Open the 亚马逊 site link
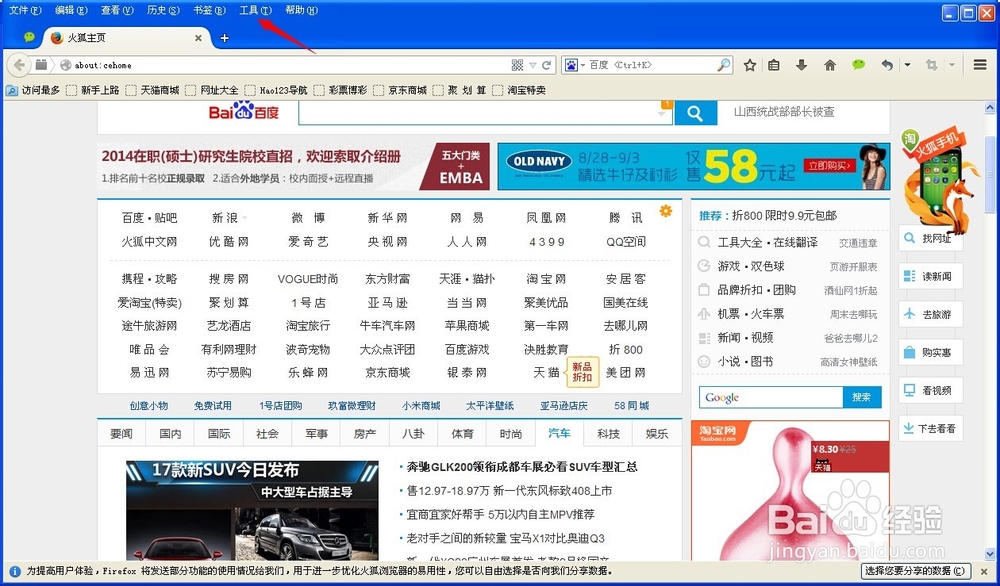 [387, 302]
